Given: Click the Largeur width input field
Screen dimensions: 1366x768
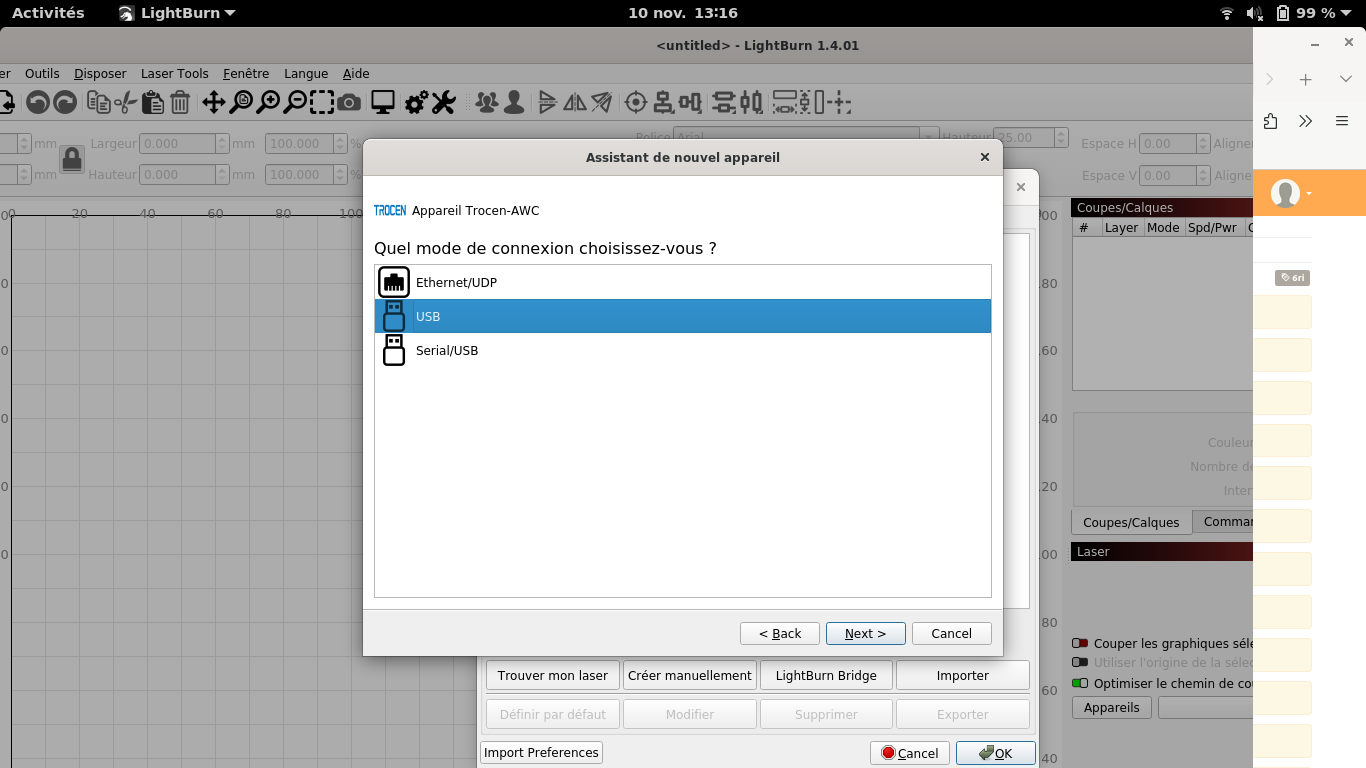Looking at the screenshot, I should [x=177, y=144].
